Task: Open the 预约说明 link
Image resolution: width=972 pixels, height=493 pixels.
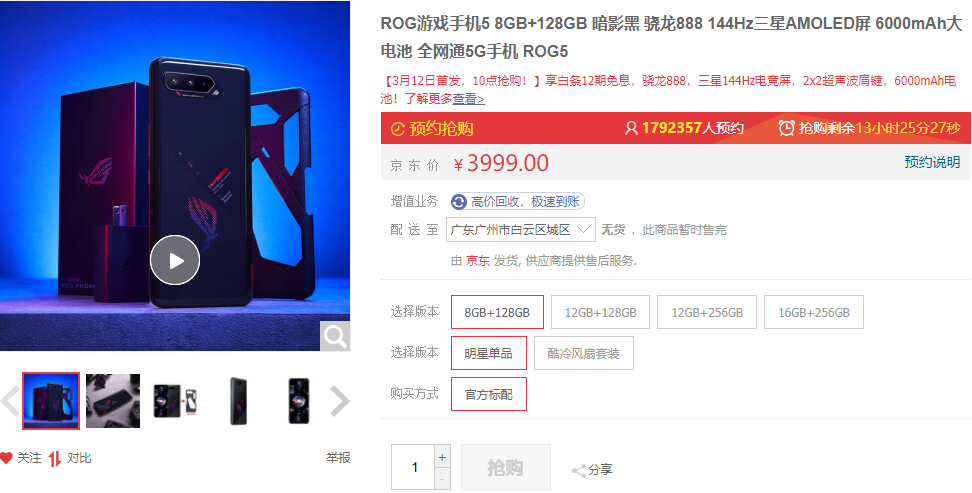Action: (x=932, y=162)
